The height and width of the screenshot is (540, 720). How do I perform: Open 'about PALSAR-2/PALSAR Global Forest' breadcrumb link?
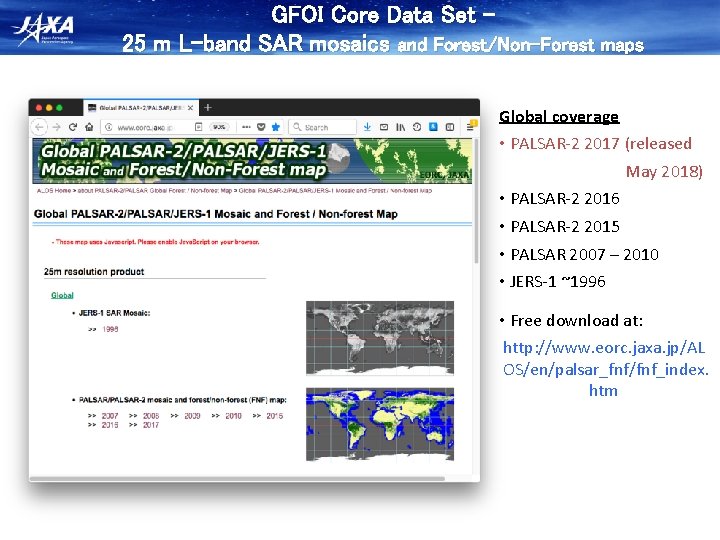154,191
